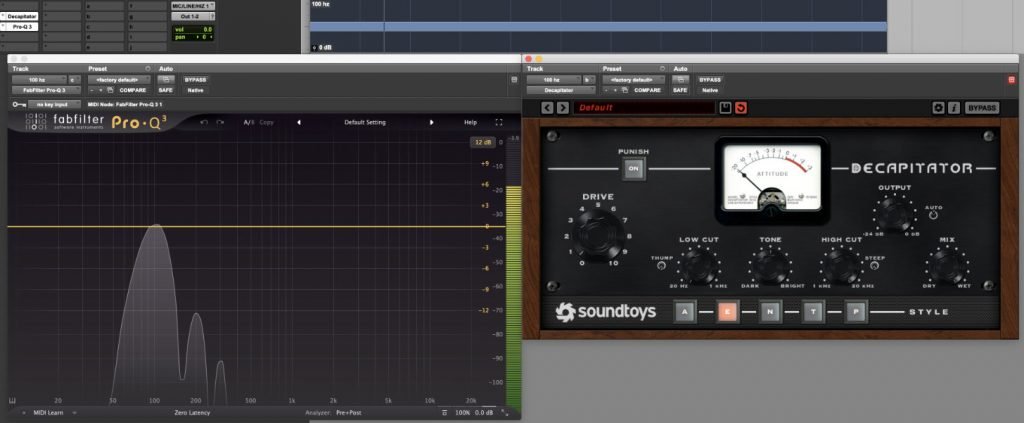Click the Decapitator preset settings circle icon
Screen dimensions: 1024x423
pyautogui.click(x=663, y=69)
